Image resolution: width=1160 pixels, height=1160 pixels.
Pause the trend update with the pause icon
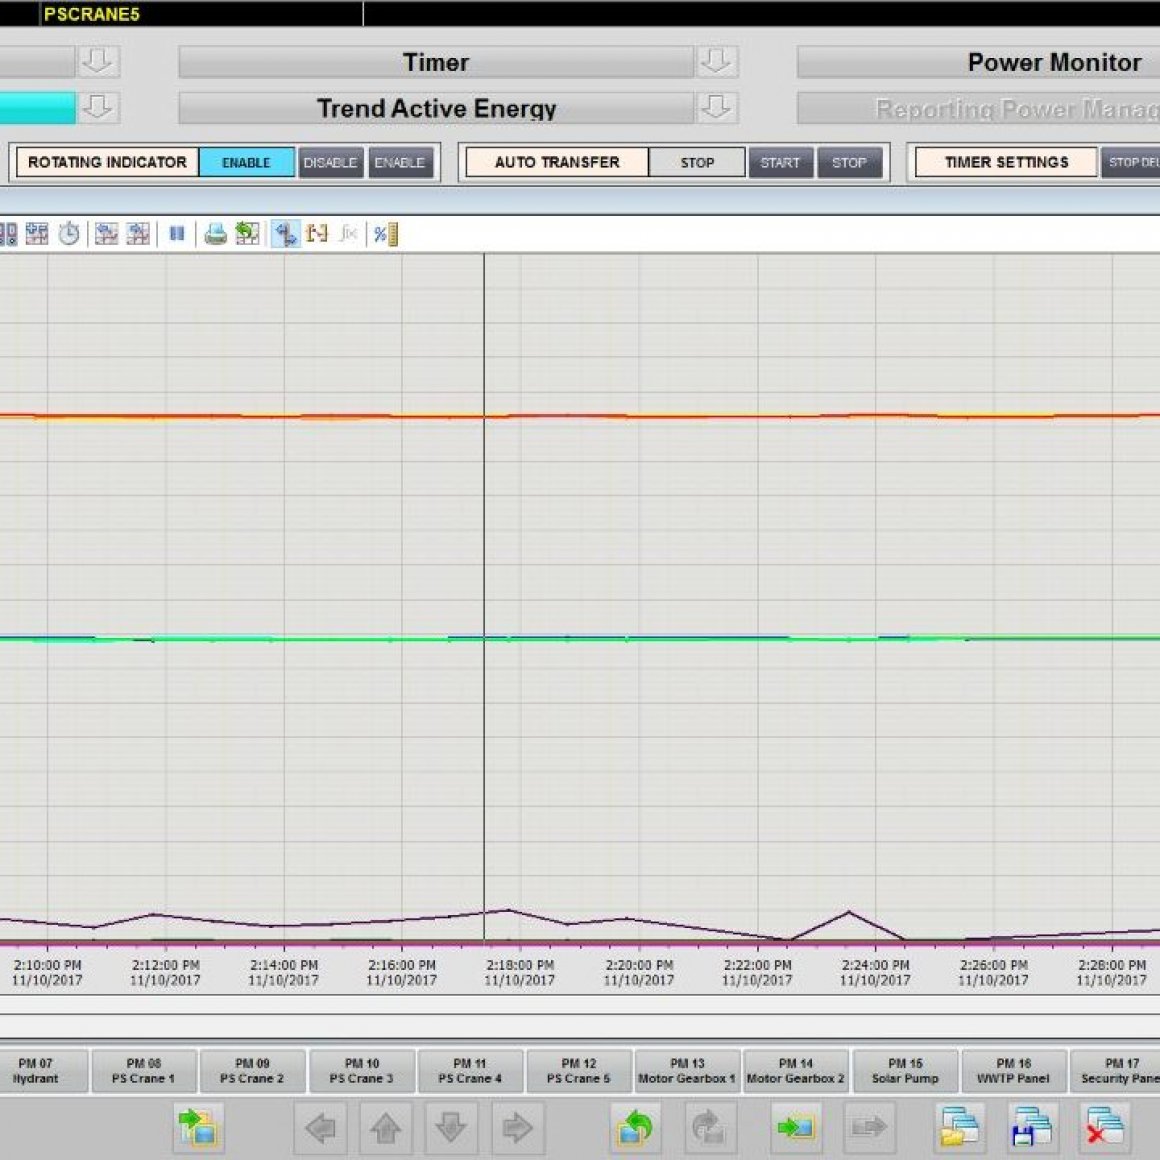(177, 234)
